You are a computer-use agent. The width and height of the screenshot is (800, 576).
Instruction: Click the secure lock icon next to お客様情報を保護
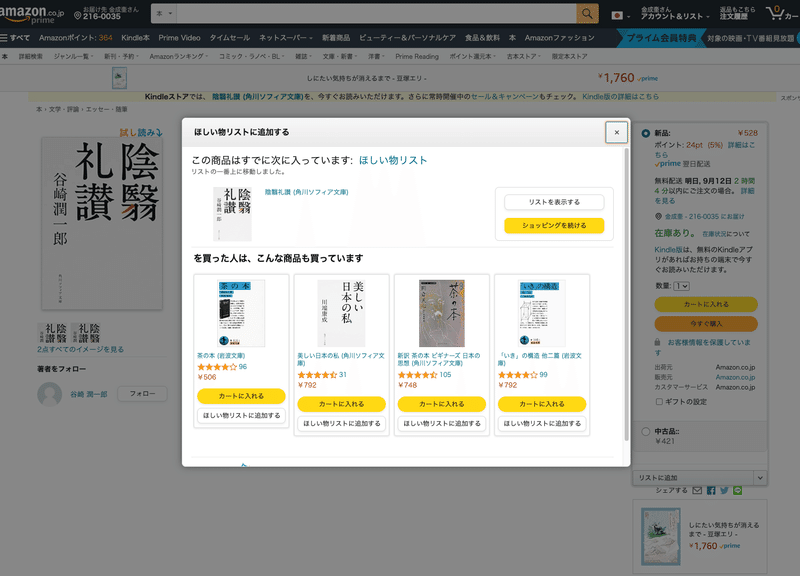[x=658, y=342]
